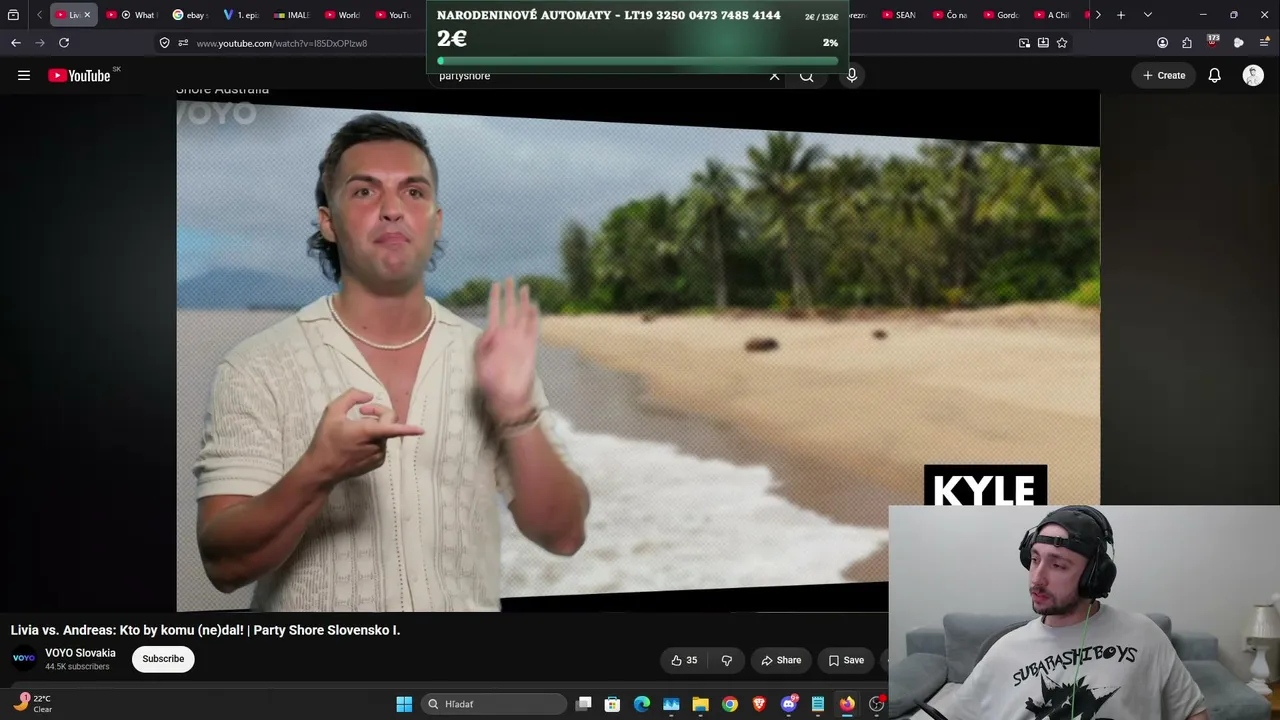Viewport: 1280px width, 720px height.
Task: Switch to the World tab
Action: 342,15
